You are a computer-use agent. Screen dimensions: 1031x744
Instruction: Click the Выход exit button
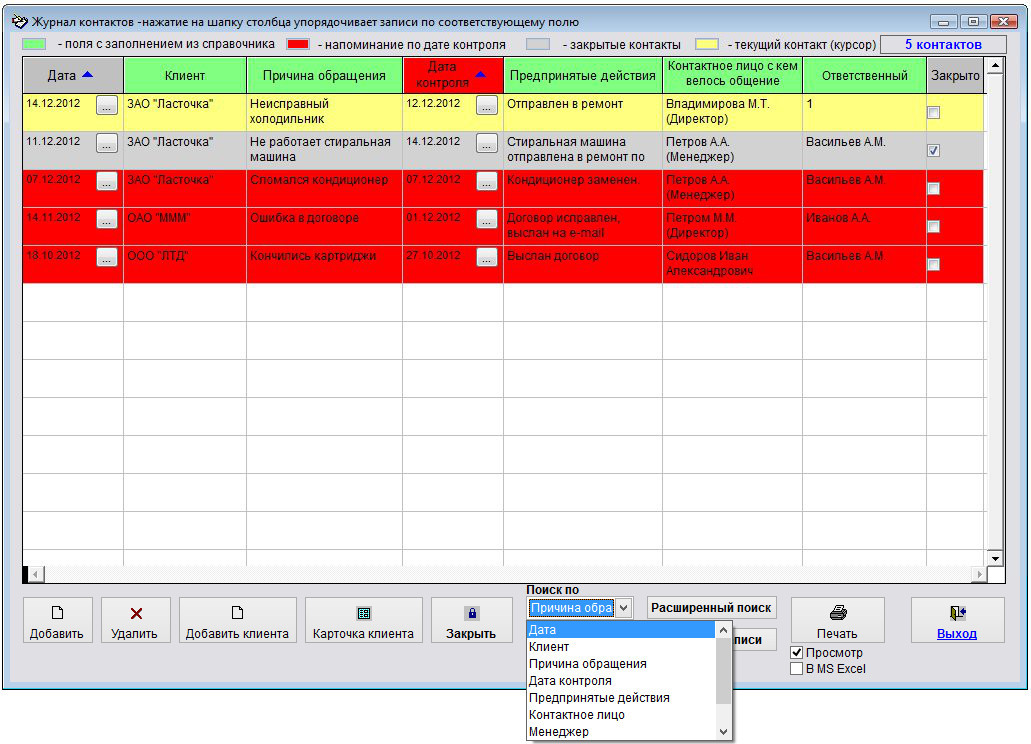click(957, 620)
